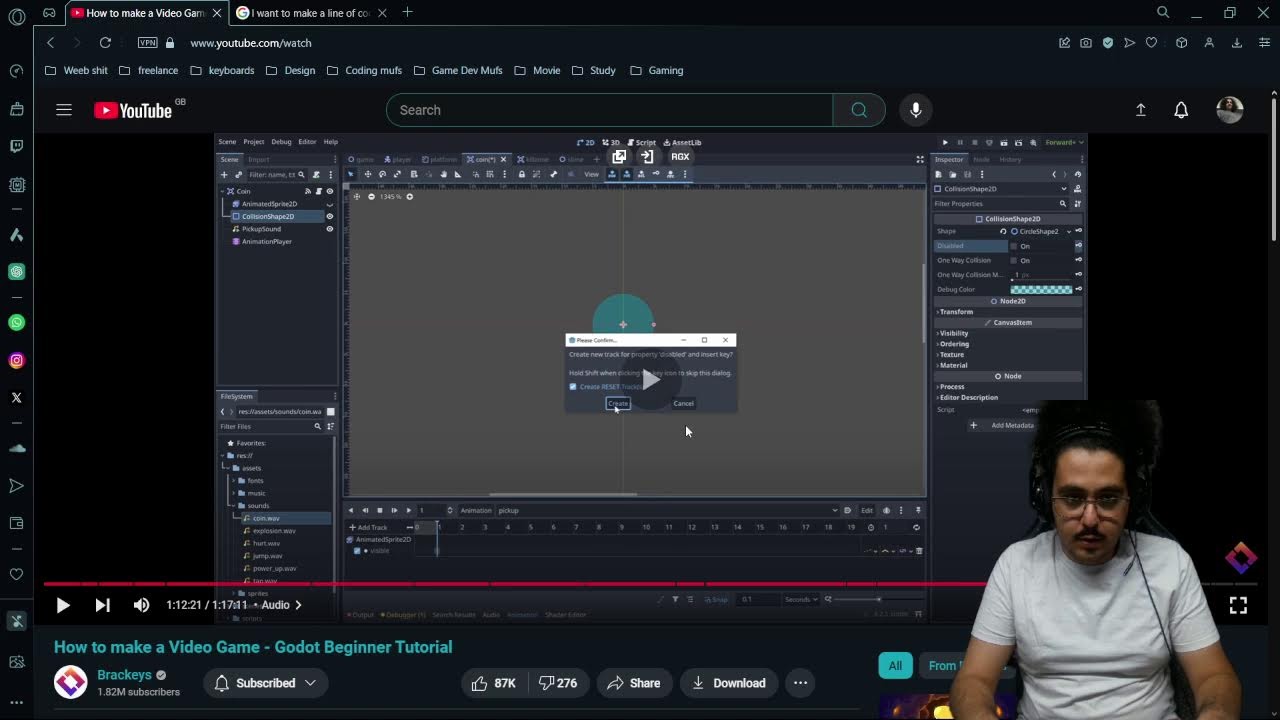Toggle the VPN badge in address bar
Image resolution: width=1280 pixels, height=720 pixels.
pyautogui.click(x=148, y=43)
